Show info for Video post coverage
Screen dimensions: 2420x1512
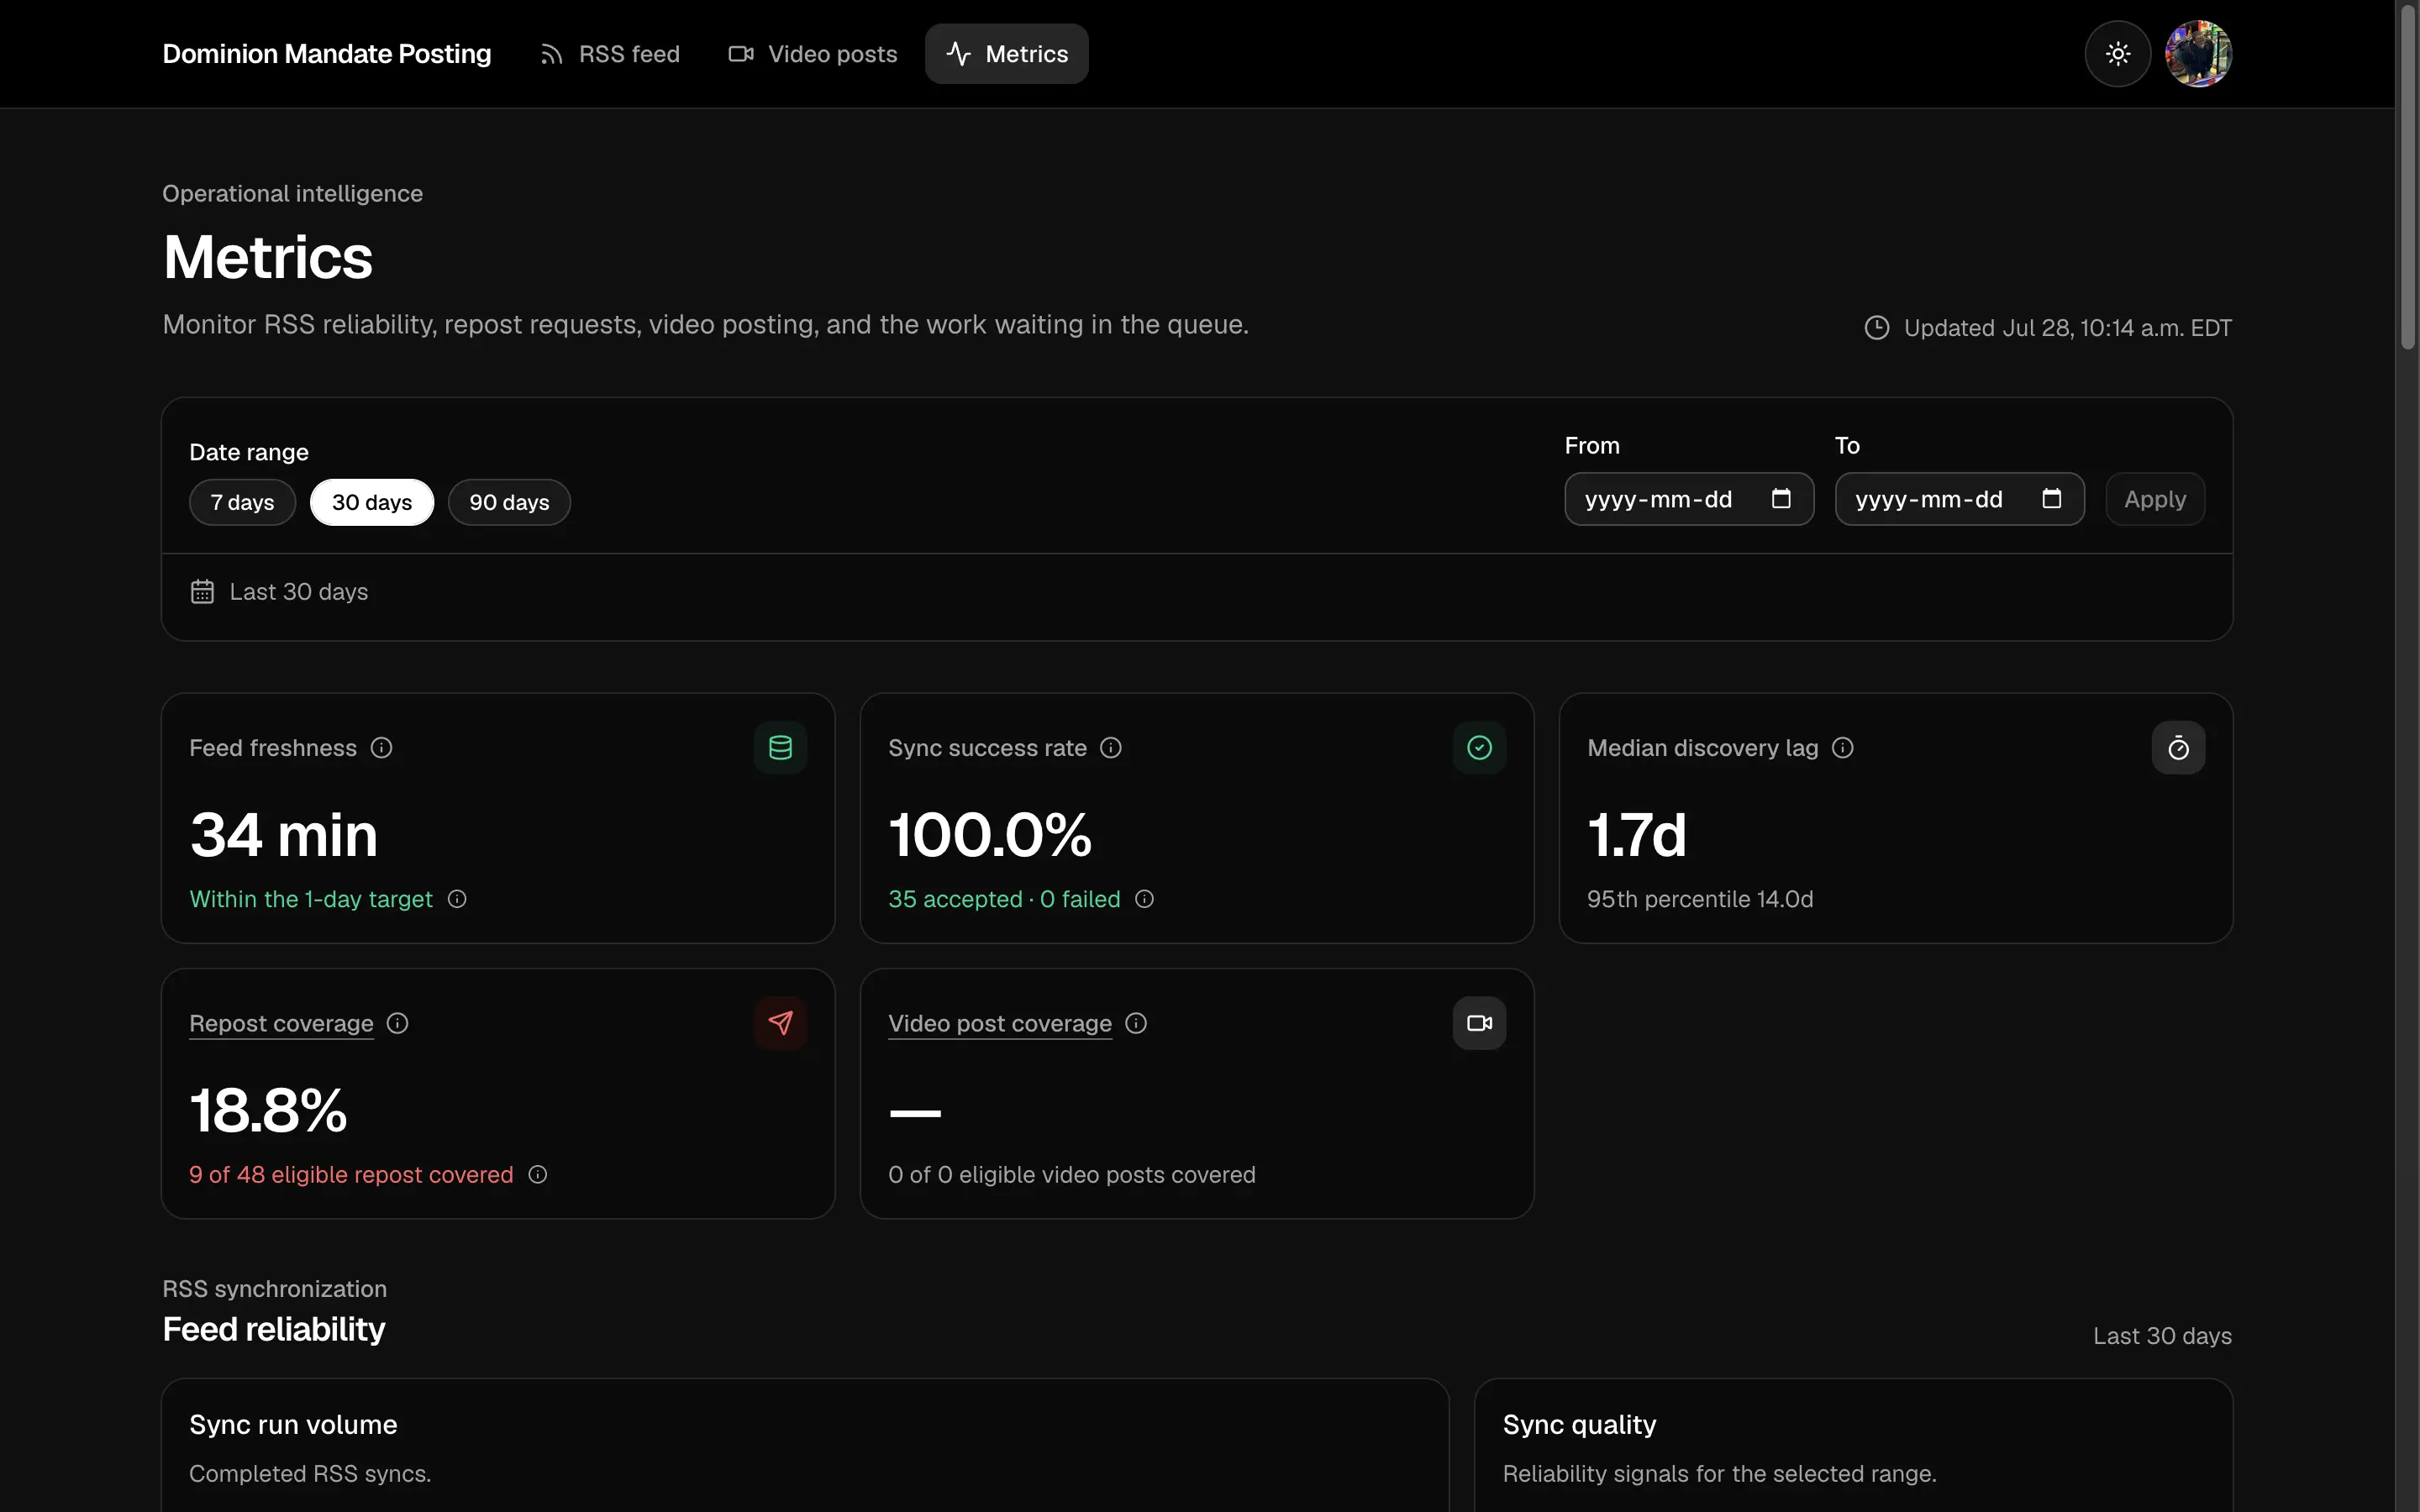click(1136, 1023)
